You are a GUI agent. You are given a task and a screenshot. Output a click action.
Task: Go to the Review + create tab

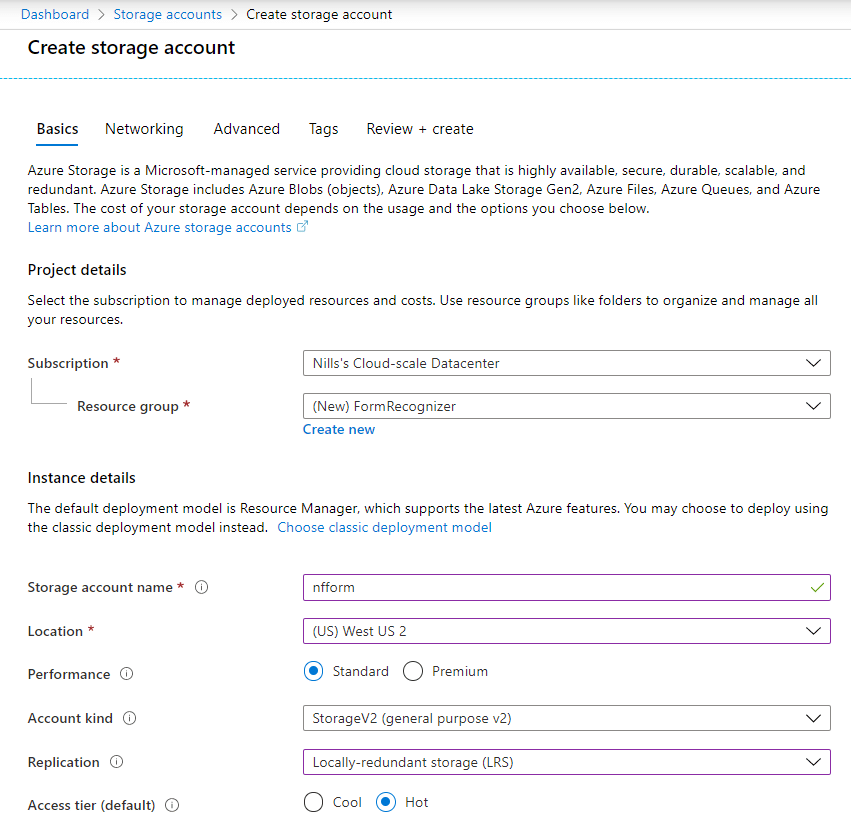pos(420,129)
